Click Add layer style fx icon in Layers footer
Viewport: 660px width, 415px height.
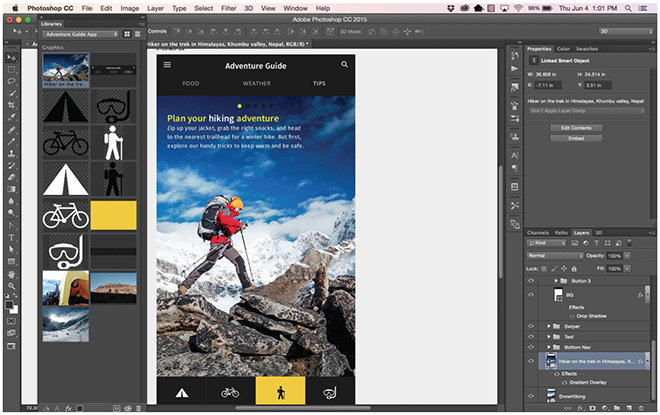coord(580,408)
